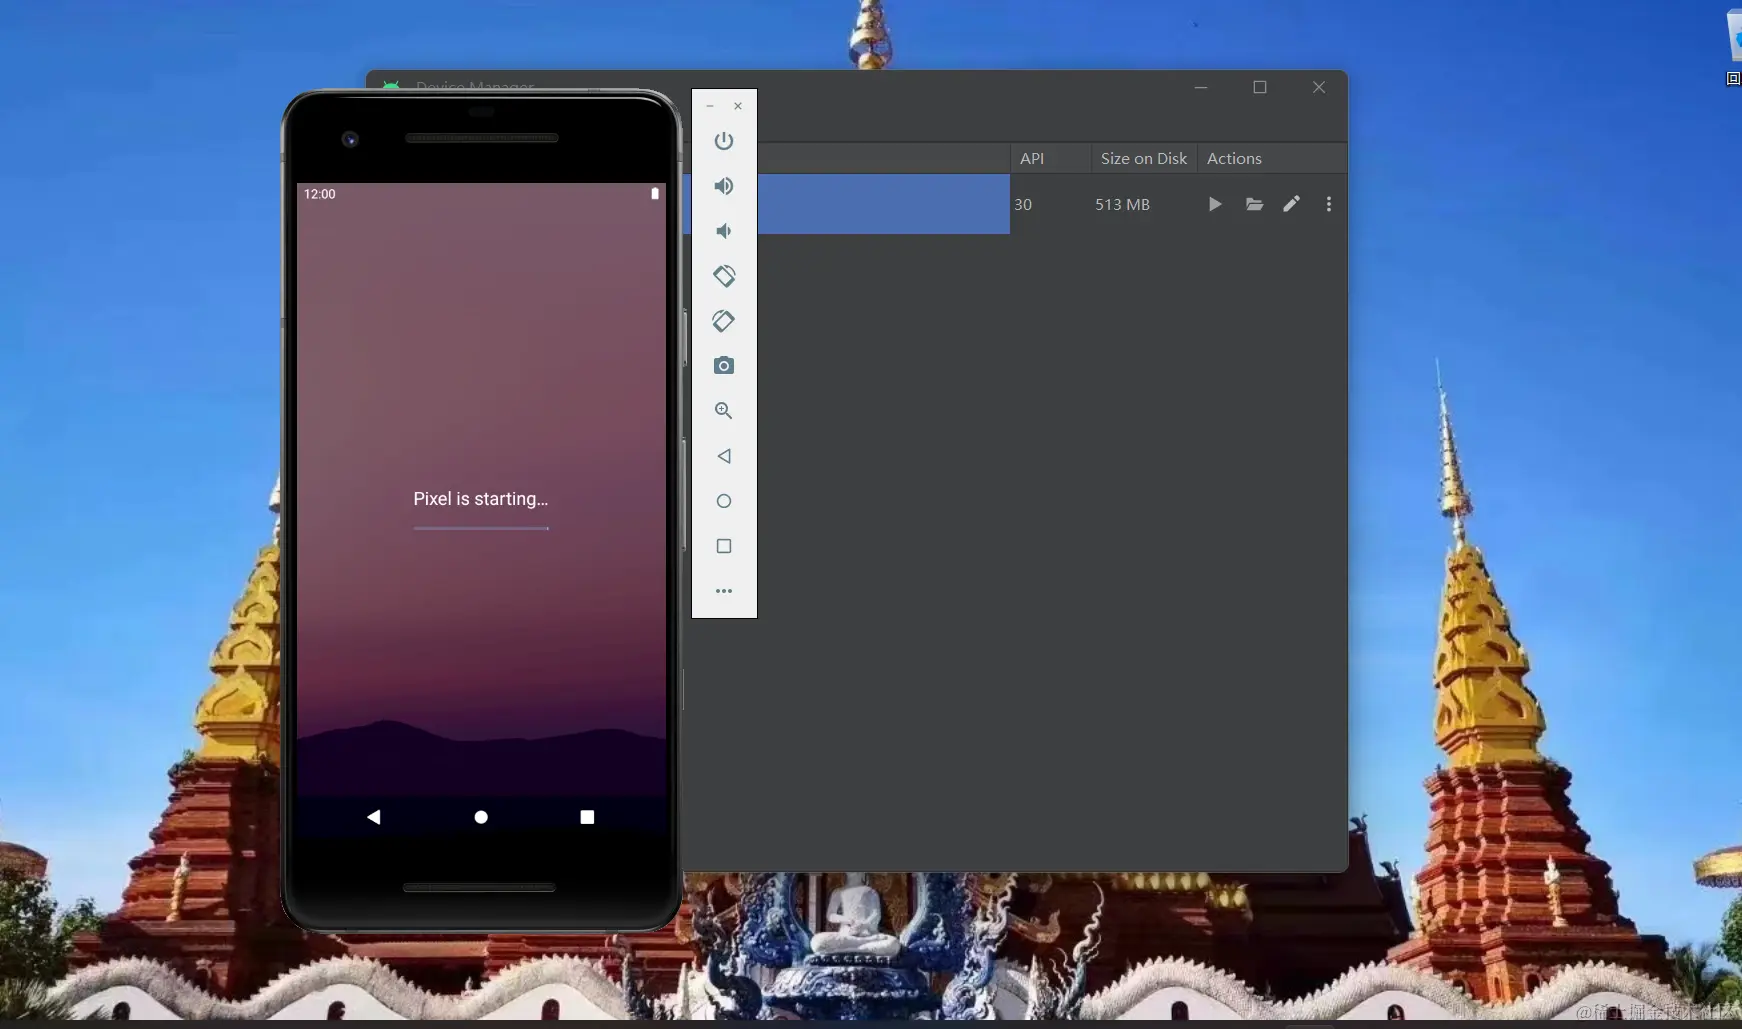Click the API level 30 cell
The image size is (1742, 1029).
1023,204
